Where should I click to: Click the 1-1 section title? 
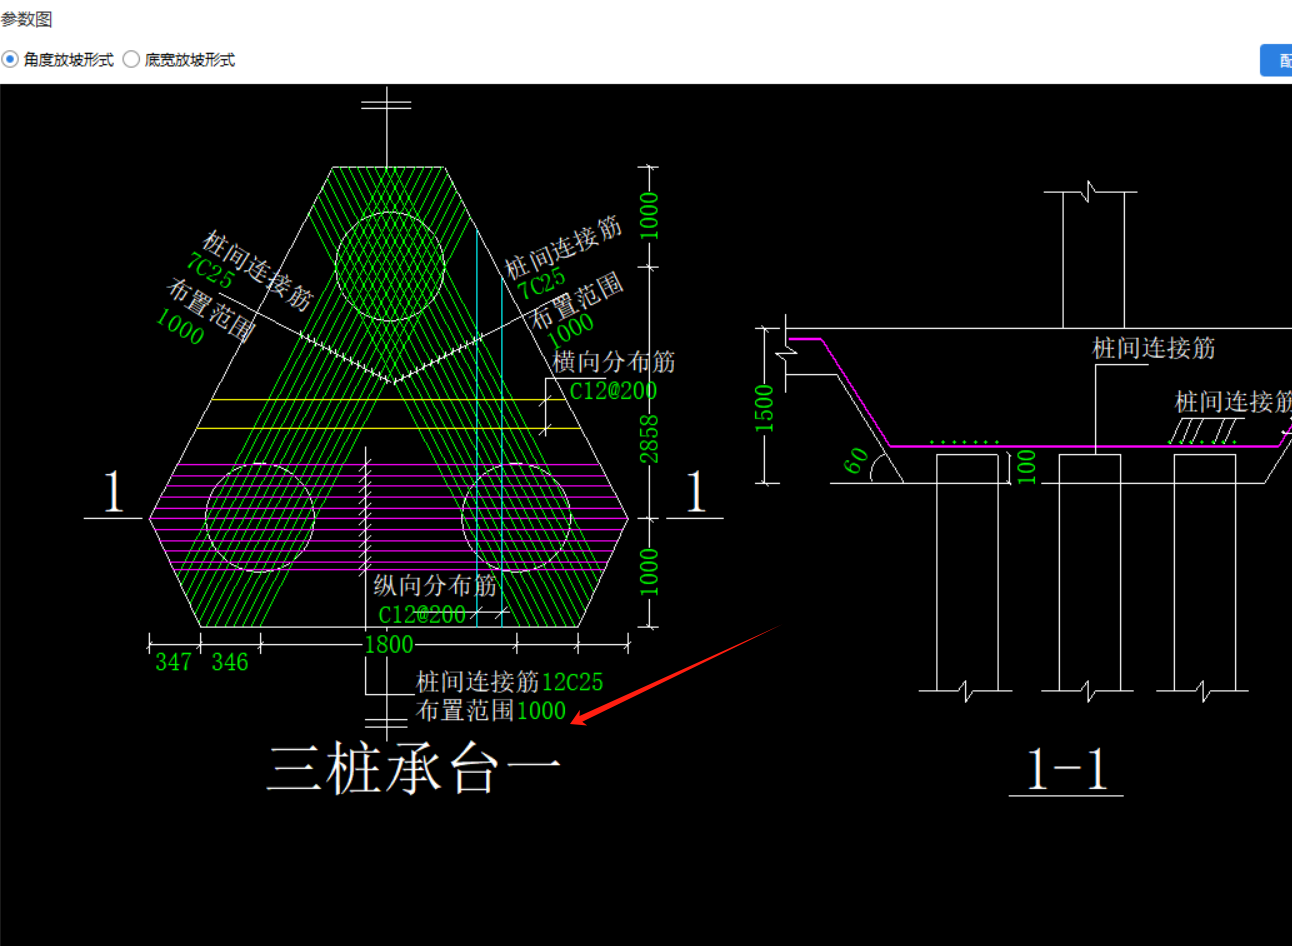coord(1067,770)
